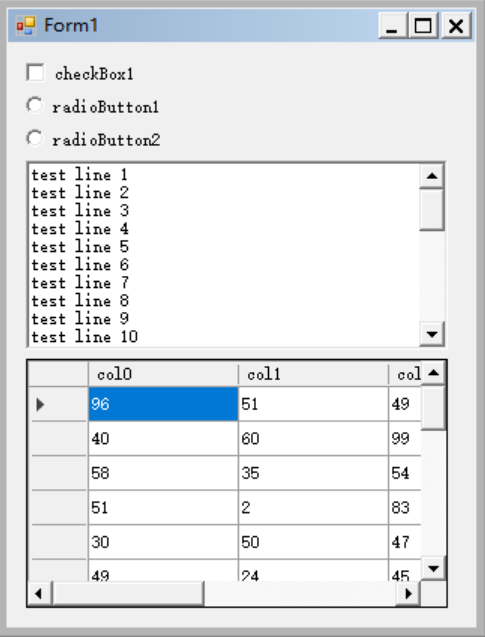Image resolution: width=485 pixels, height=637 pixels.
Task: Select the cell with value 50
Action: click(313, 542)
